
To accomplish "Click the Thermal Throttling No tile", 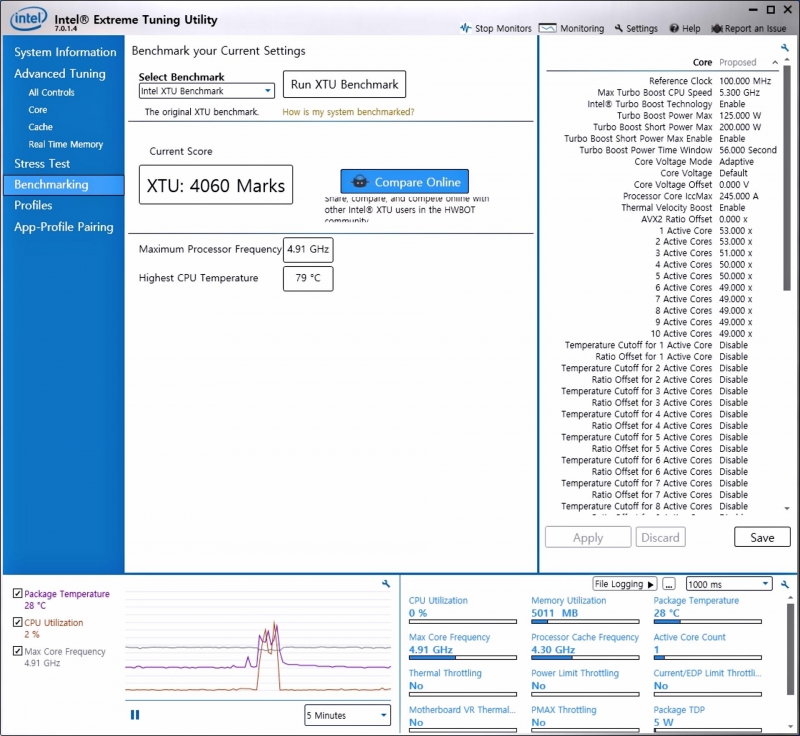I will tap(462, 683).
